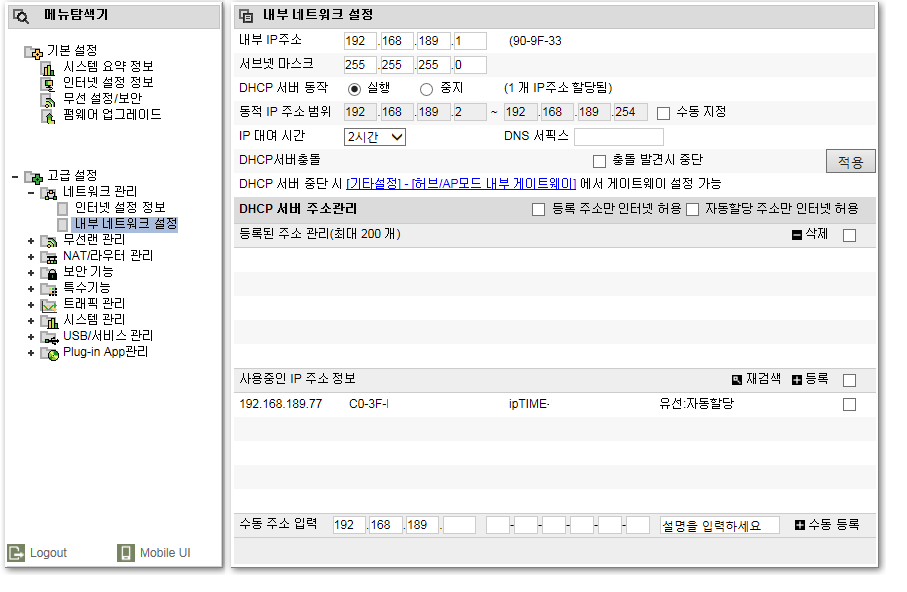Expand the 시스템 관리 node

coord(31,321)
